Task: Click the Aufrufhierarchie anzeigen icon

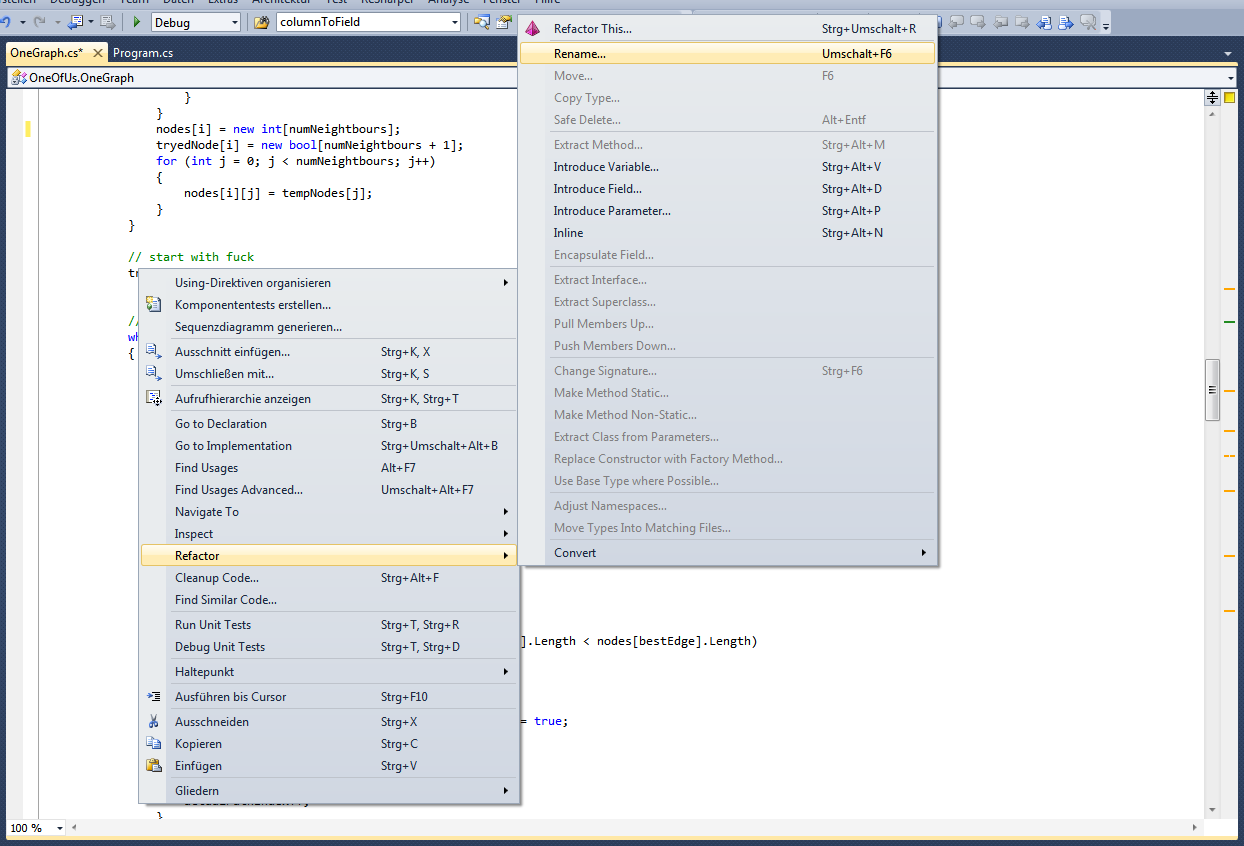Action: [154, 399]
